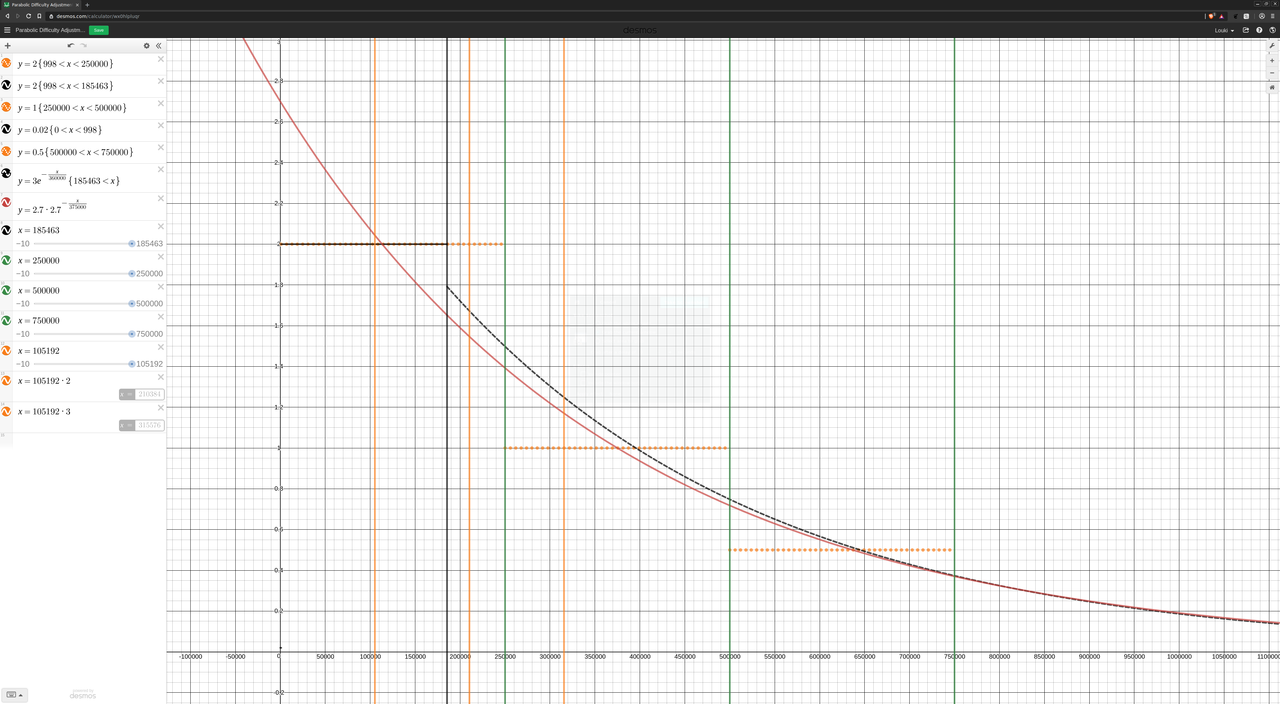Delete expression y=1{250000<x<500000}
The image size is (1280, 704).
pos(161,103)
